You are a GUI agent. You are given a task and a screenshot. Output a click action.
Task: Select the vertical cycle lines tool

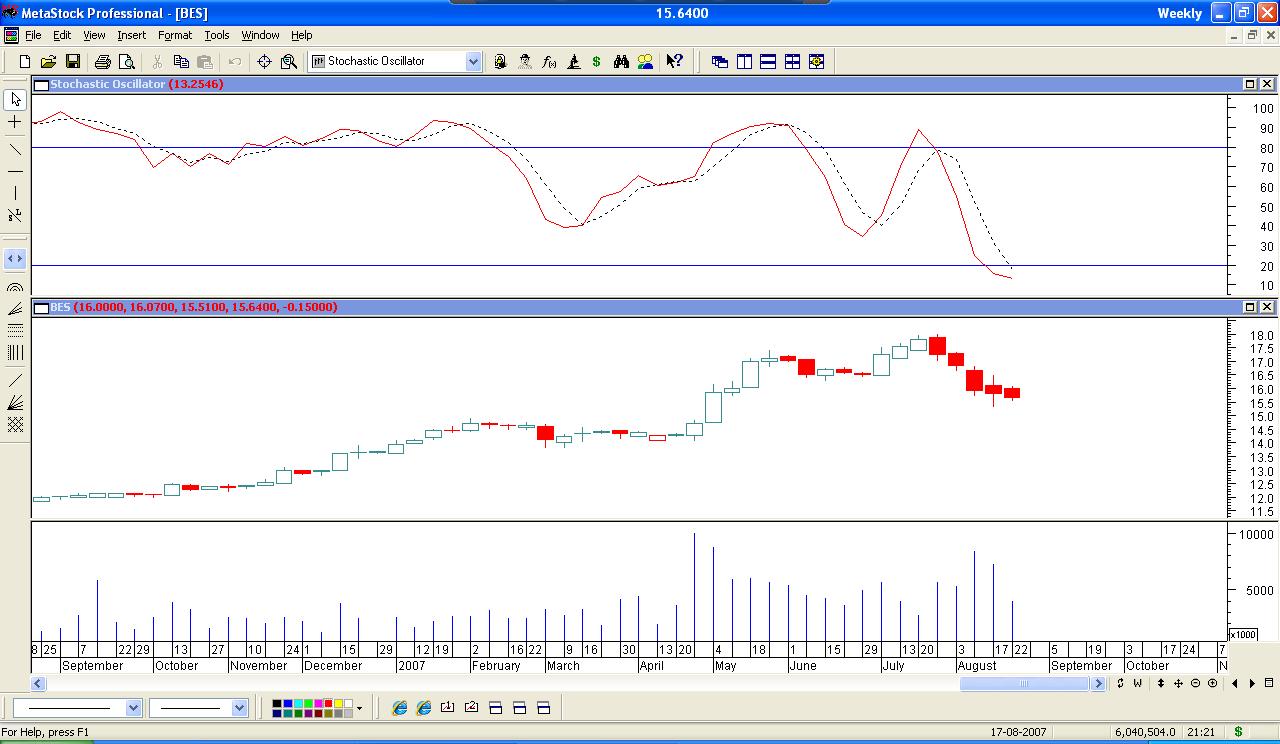pos(15,352)
